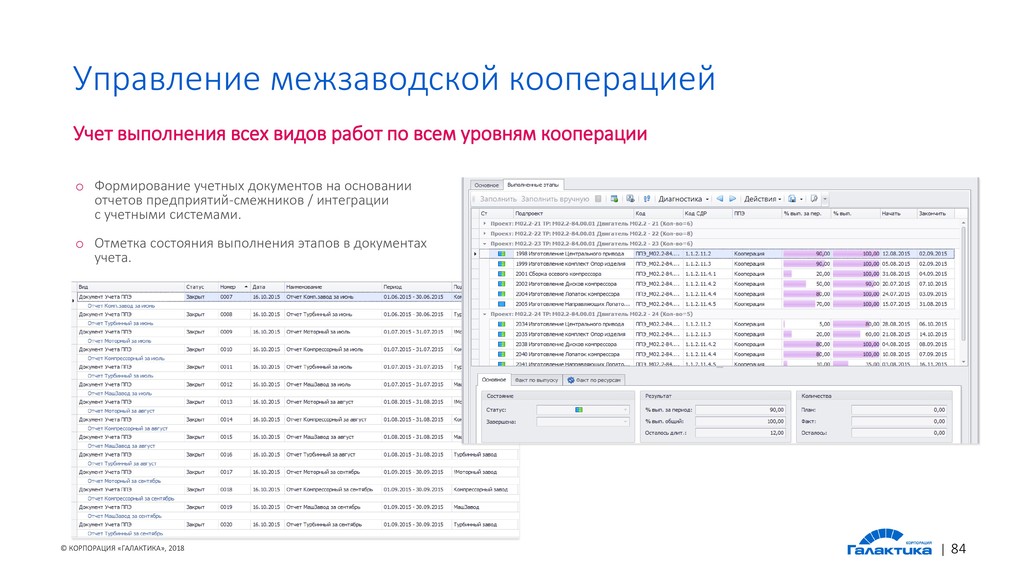The height and width of the screenshot is (576, 1024).
Task: Click status icon of row 2004 Изготовление Лопаток компрессора
Action: [502, 294]
